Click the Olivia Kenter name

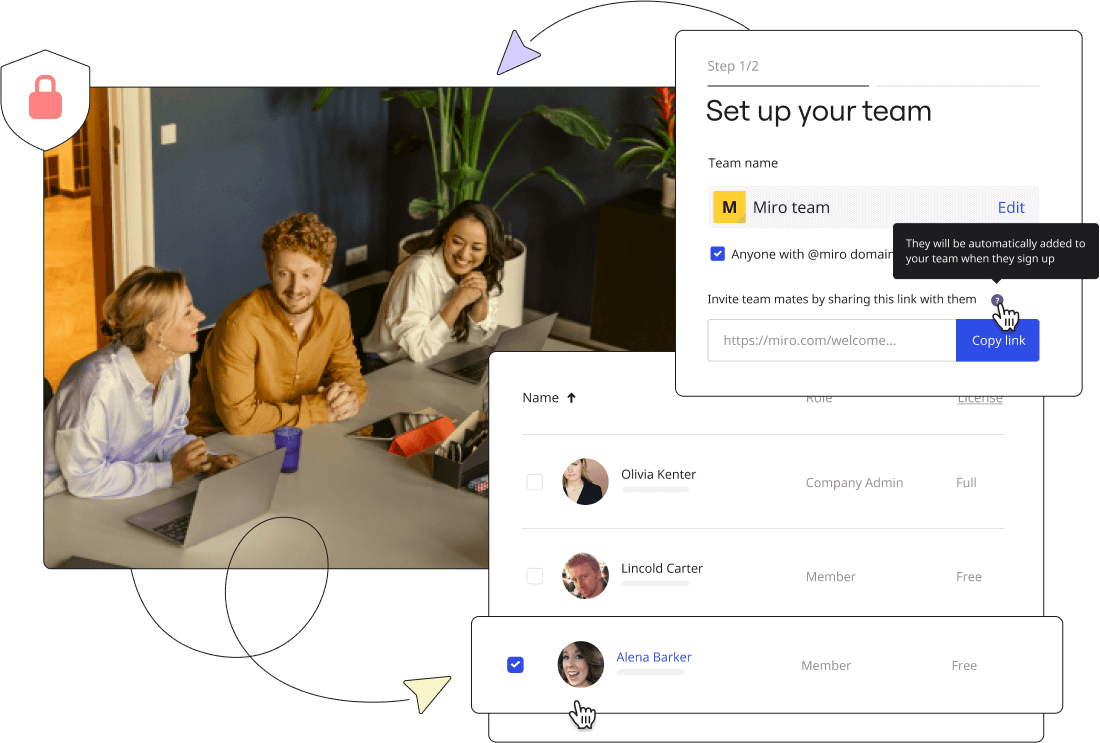658,474
